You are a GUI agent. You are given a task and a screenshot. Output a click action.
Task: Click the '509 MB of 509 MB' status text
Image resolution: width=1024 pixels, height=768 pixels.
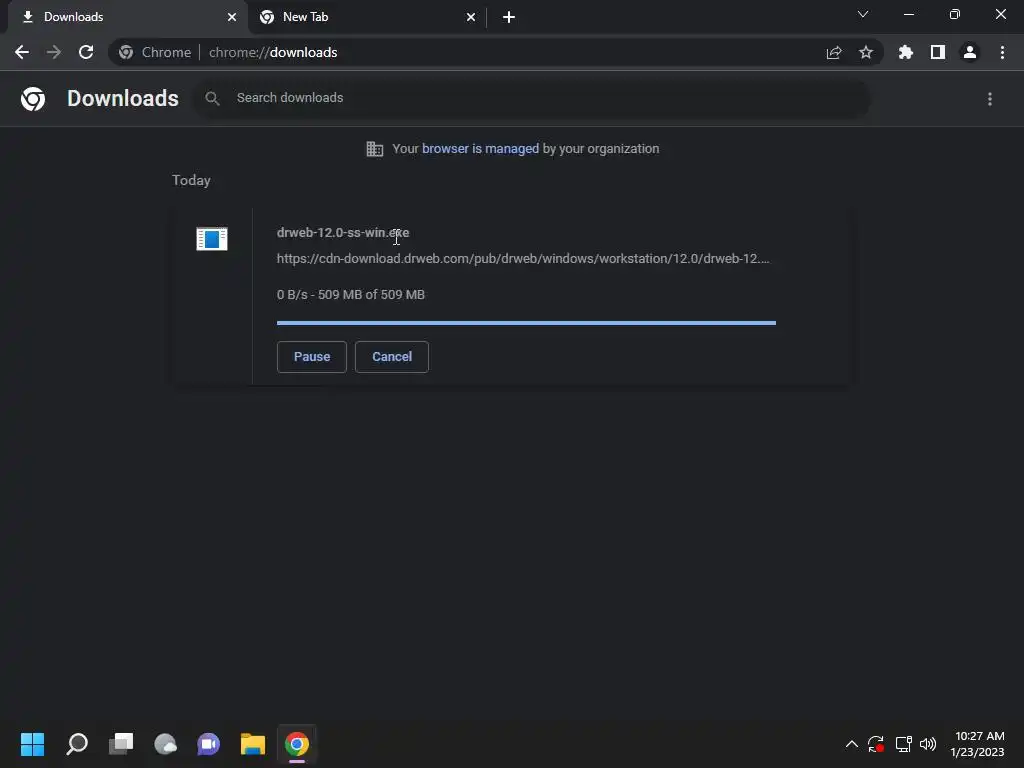[372, 295]
